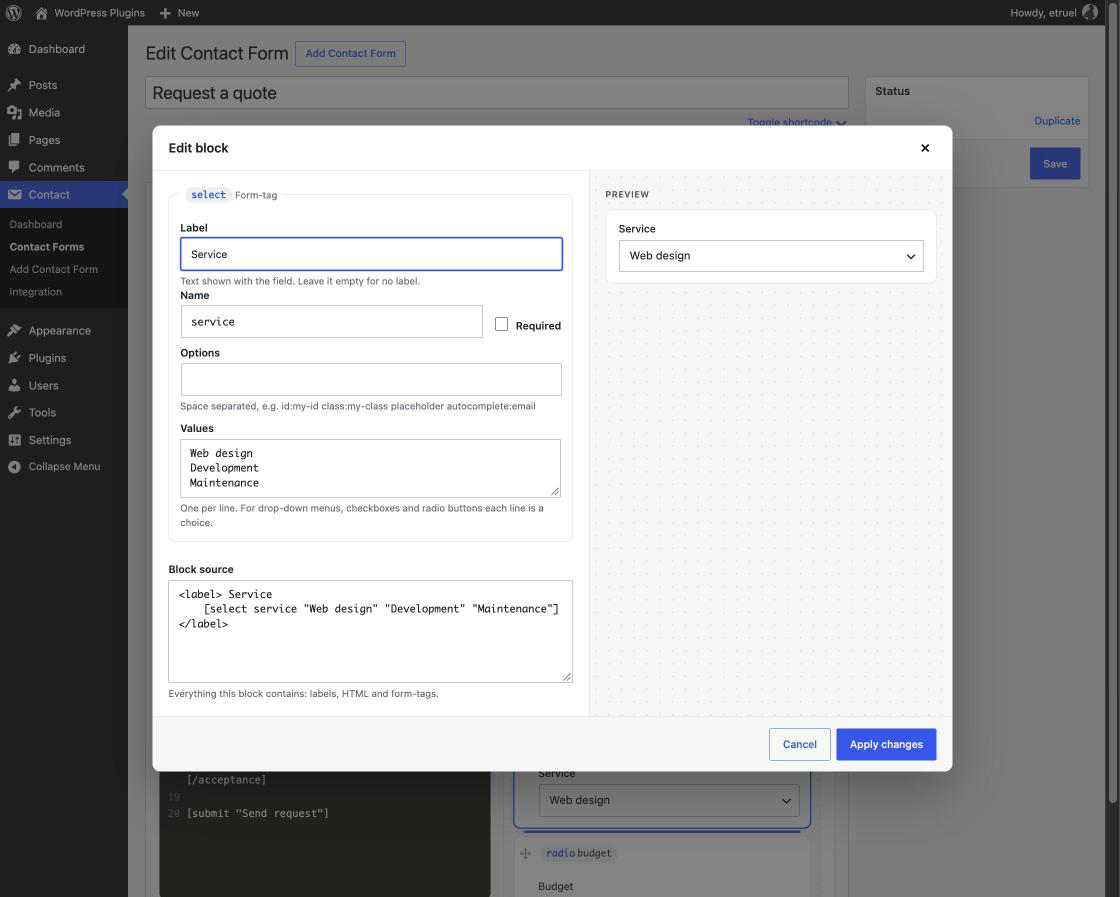Click the radio budget tag label
Screen dimensions: 1120x897
pos(579,853)
